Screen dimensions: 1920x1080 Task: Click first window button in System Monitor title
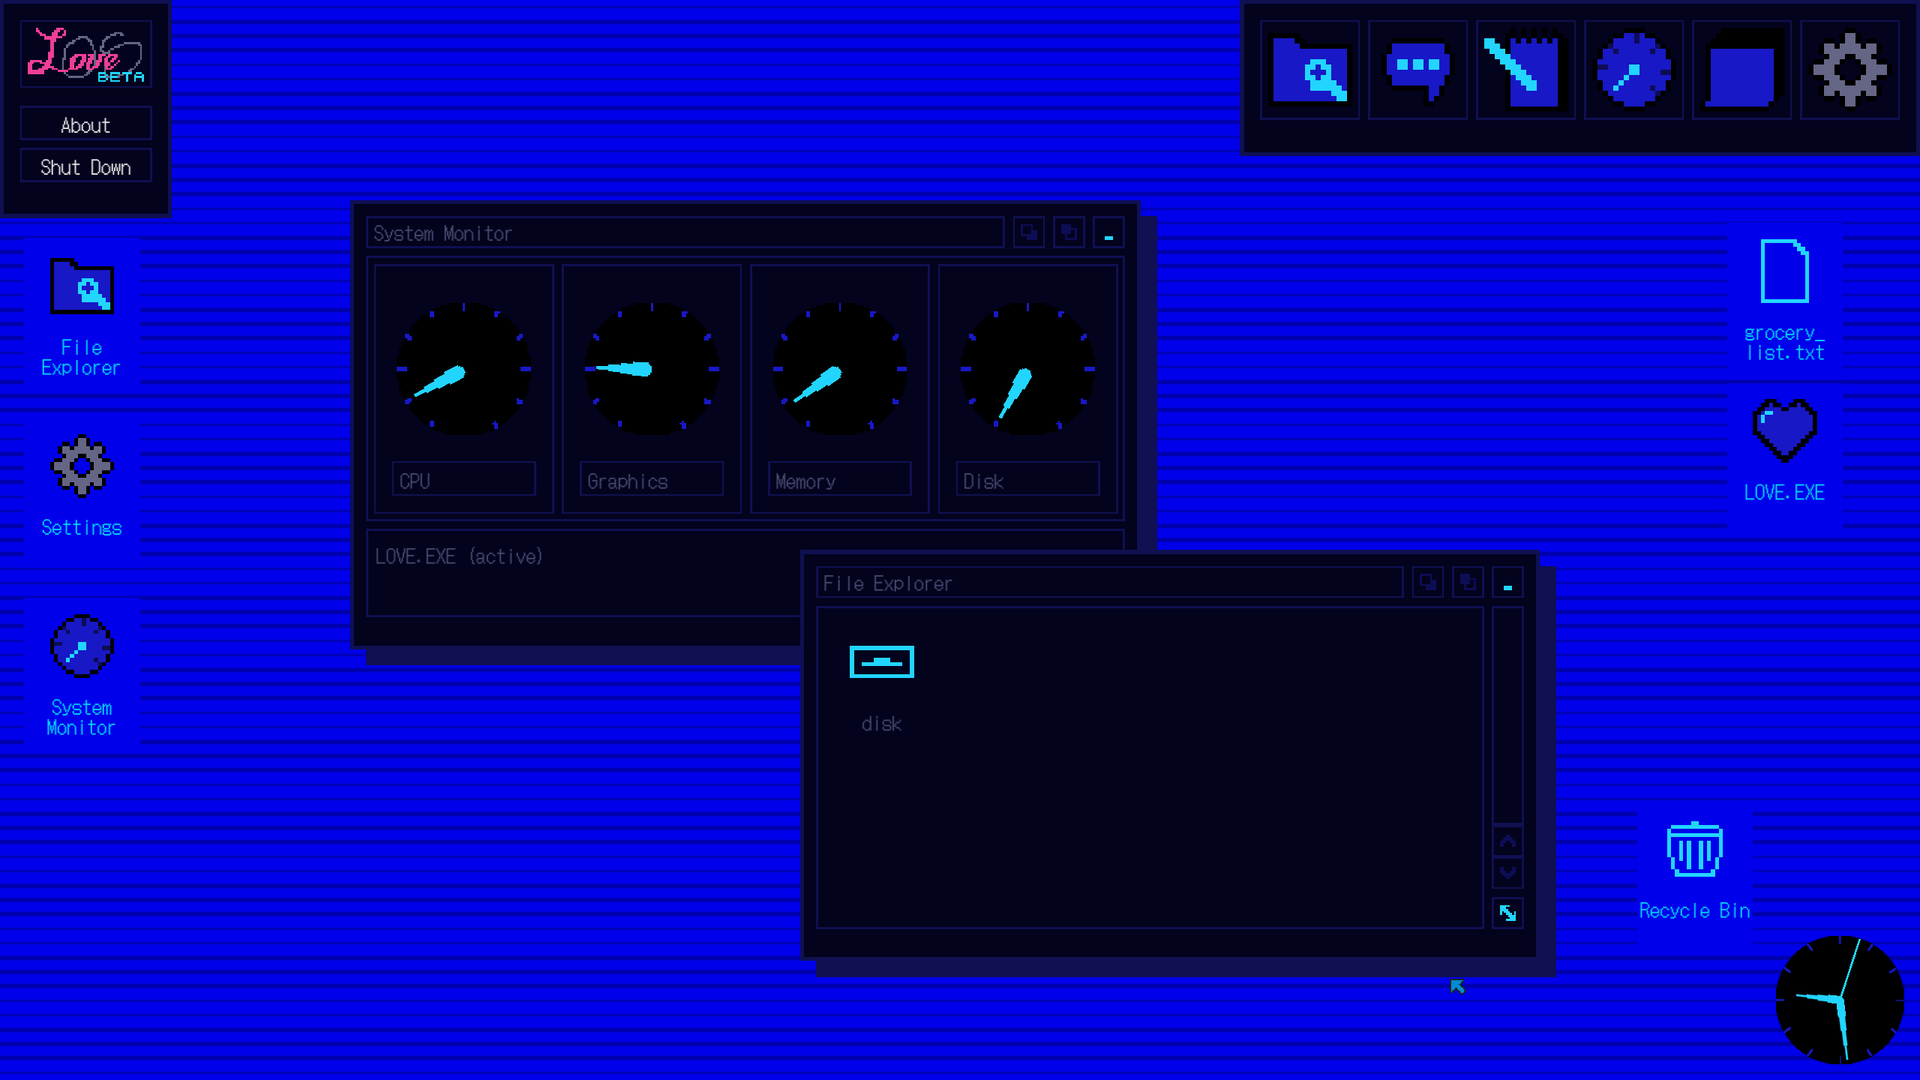(1029, 233)
